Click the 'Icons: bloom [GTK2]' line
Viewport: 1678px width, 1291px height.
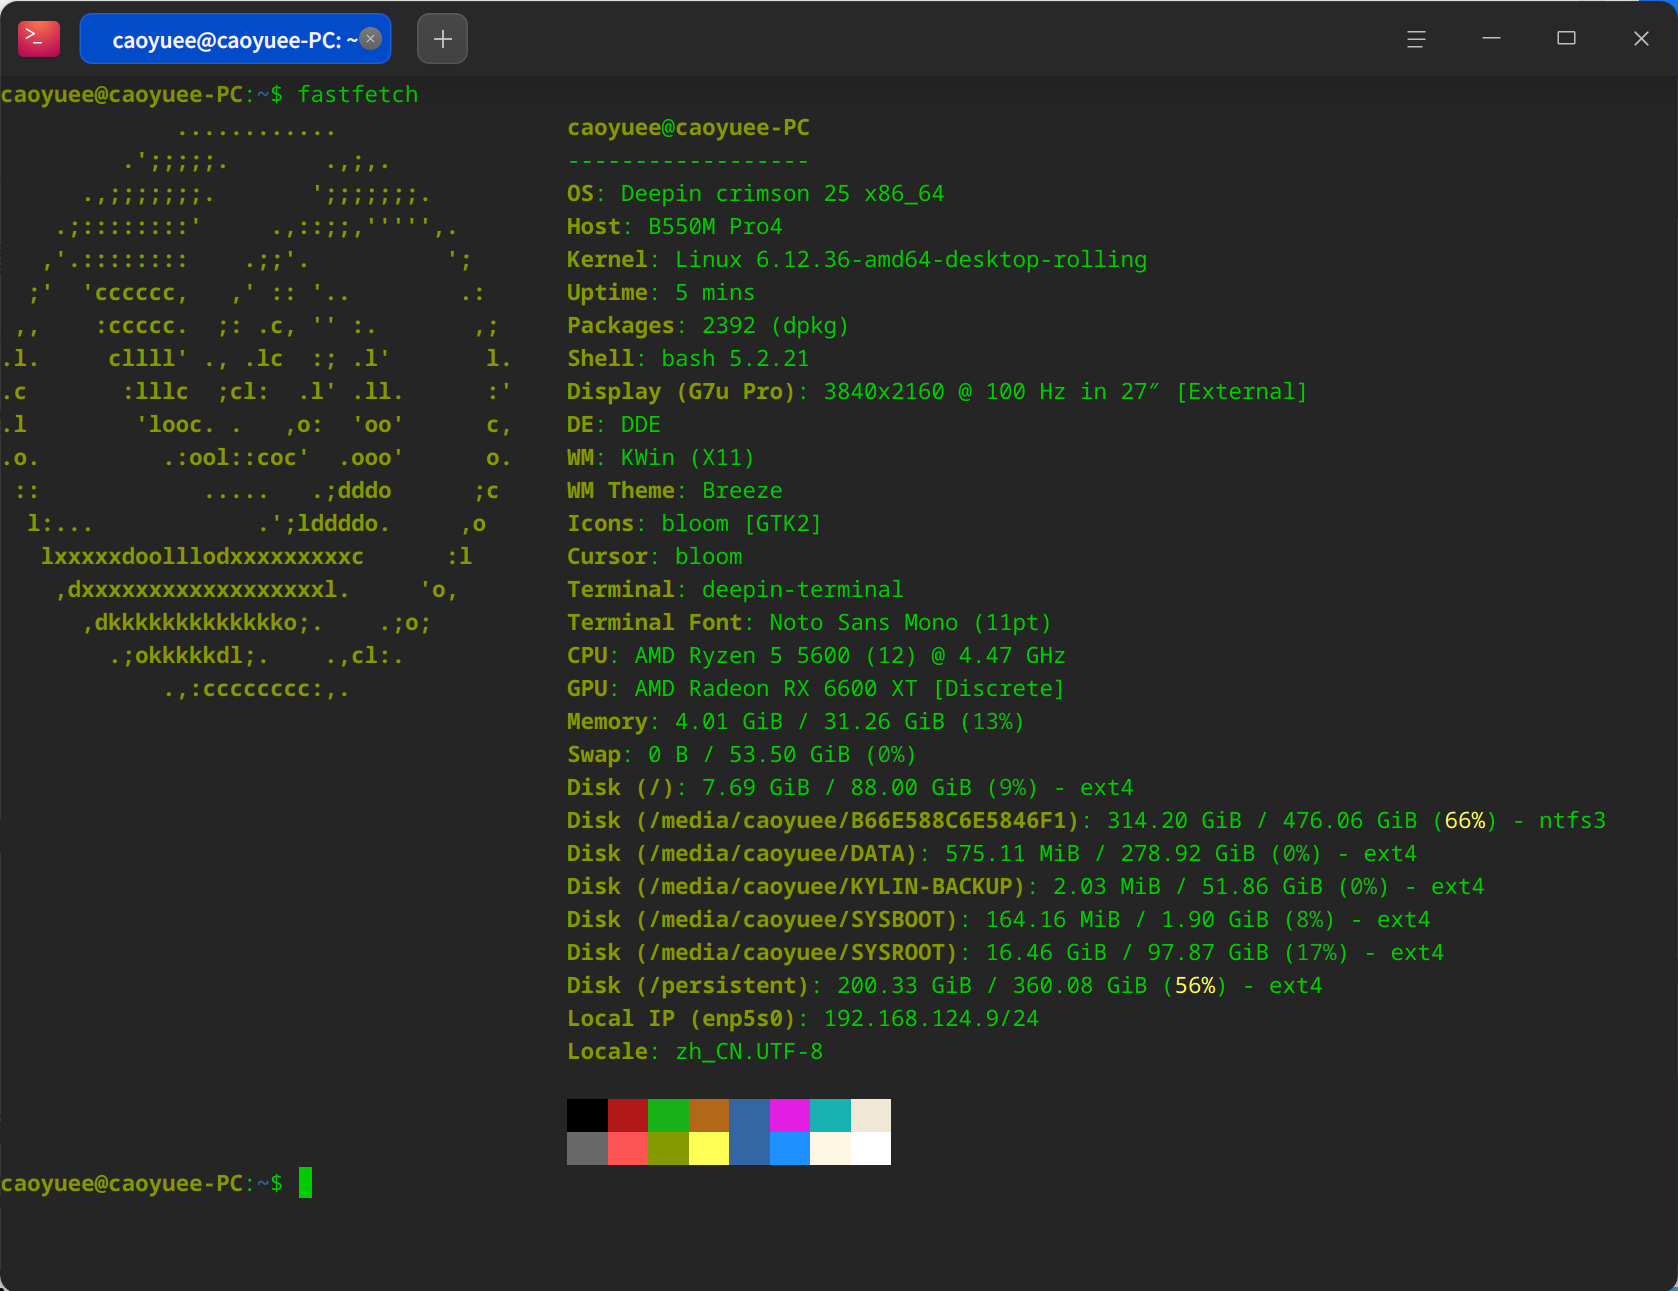click(694, 524)
